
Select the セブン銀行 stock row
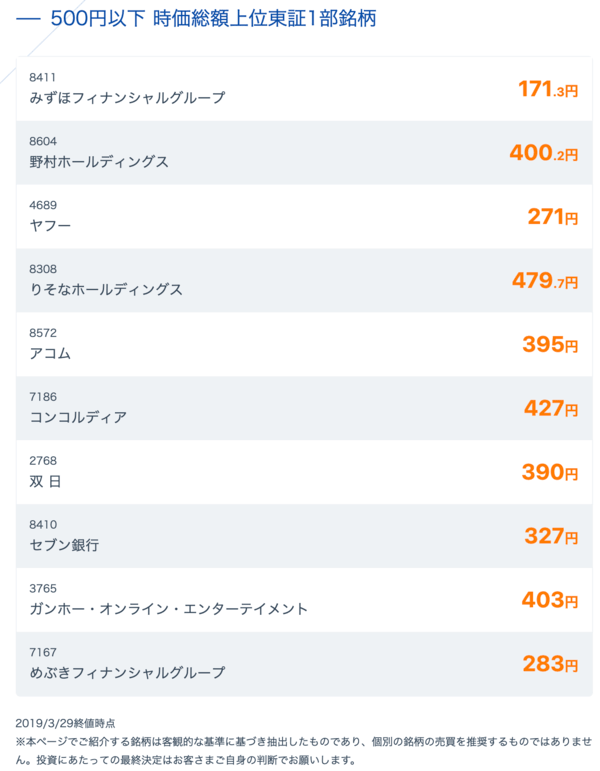tap(304, 536)
